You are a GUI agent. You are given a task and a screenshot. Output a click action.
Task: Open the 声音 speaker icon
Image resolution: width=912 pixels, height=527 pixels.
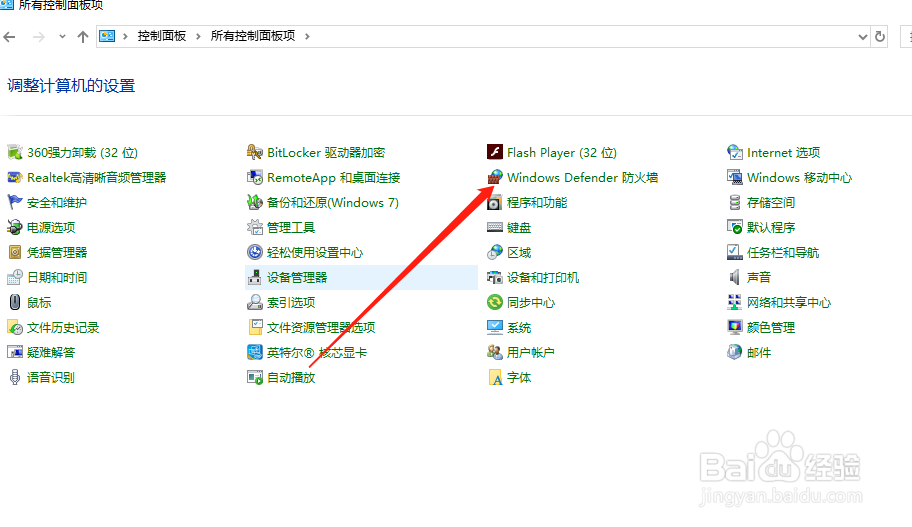tap(735, 277)
